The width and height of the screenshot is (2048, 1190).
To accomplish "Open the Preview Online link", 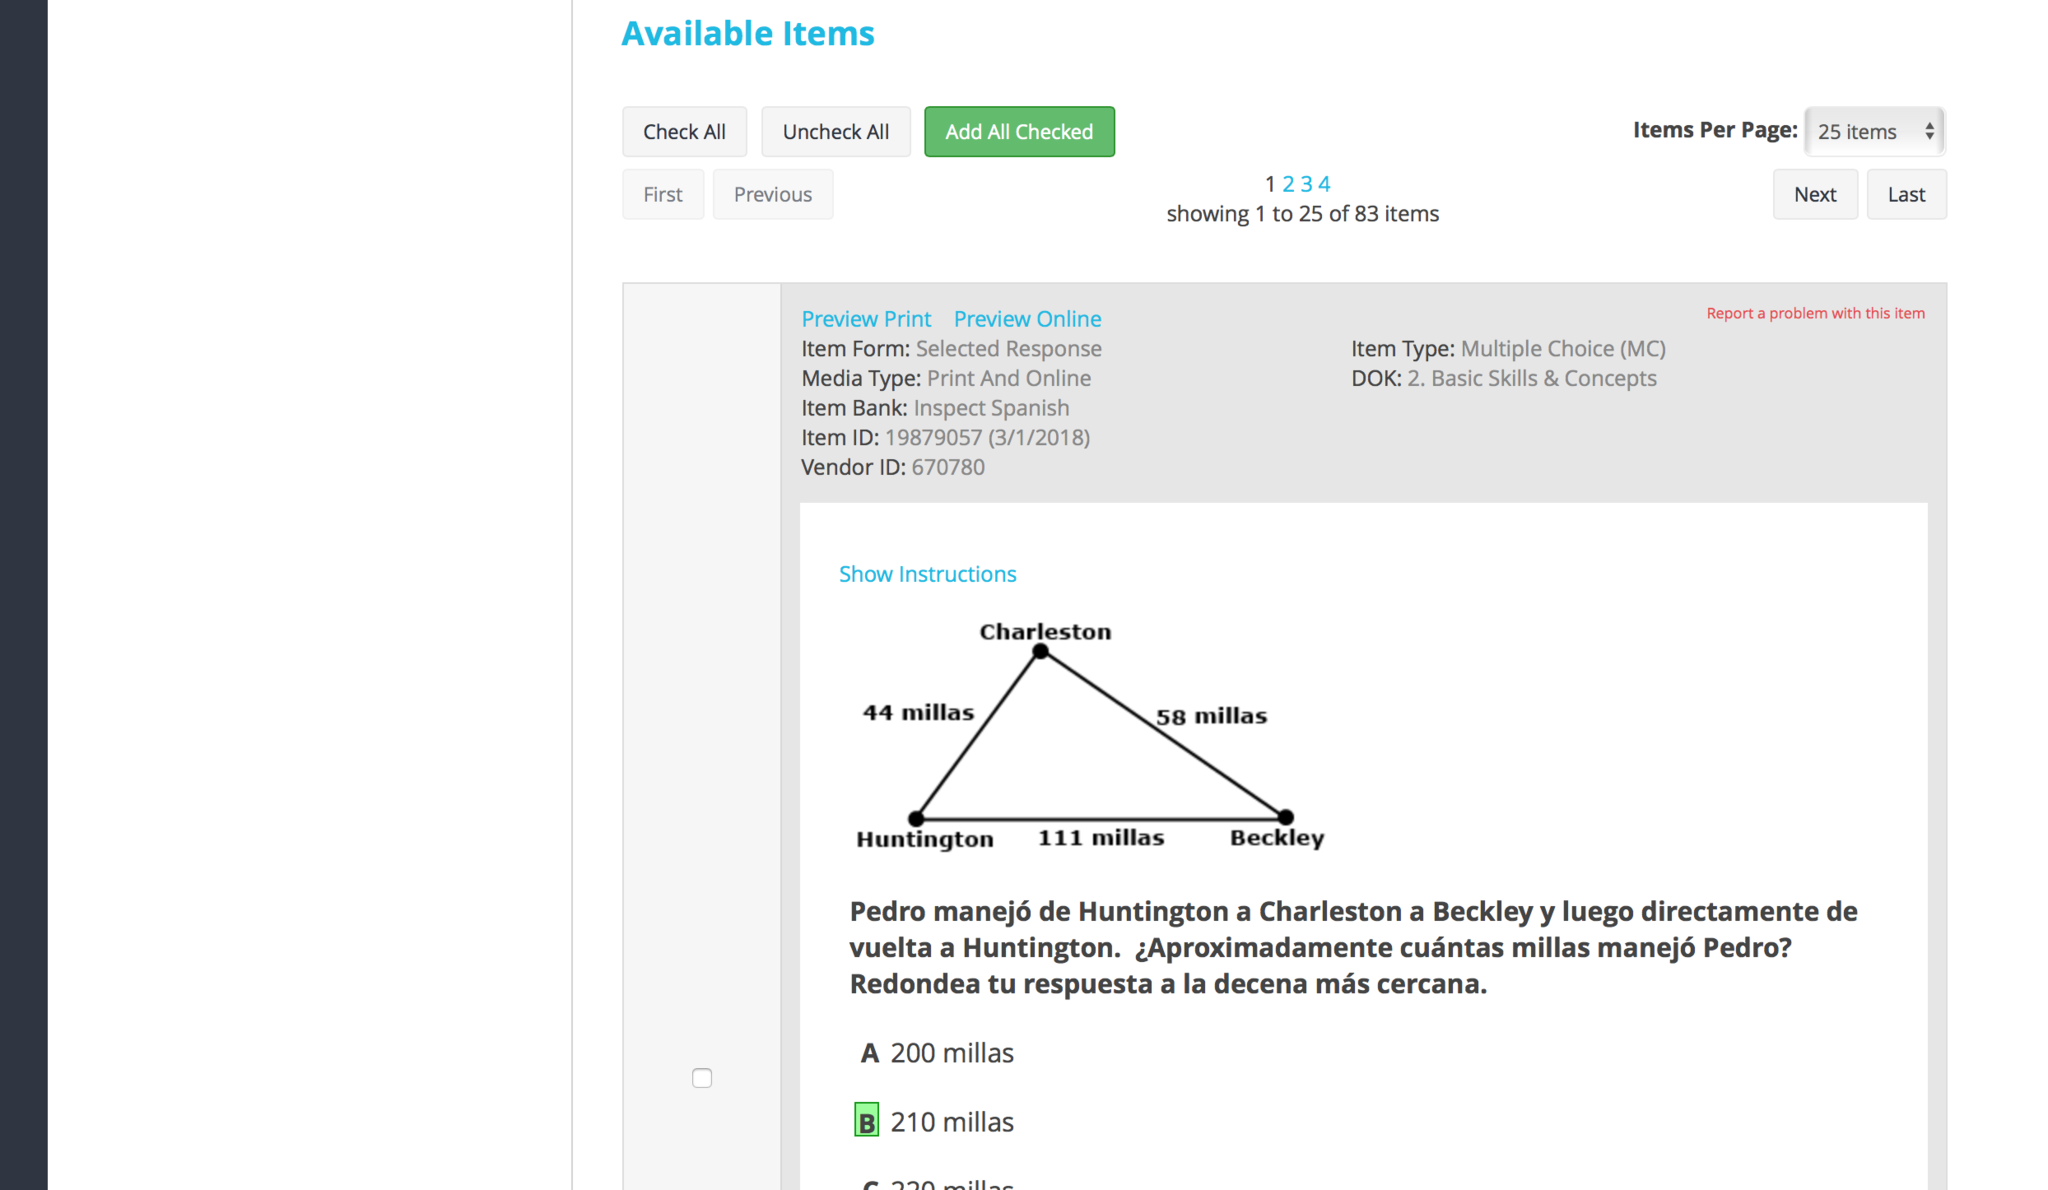I will click(x=1027, y=319).
